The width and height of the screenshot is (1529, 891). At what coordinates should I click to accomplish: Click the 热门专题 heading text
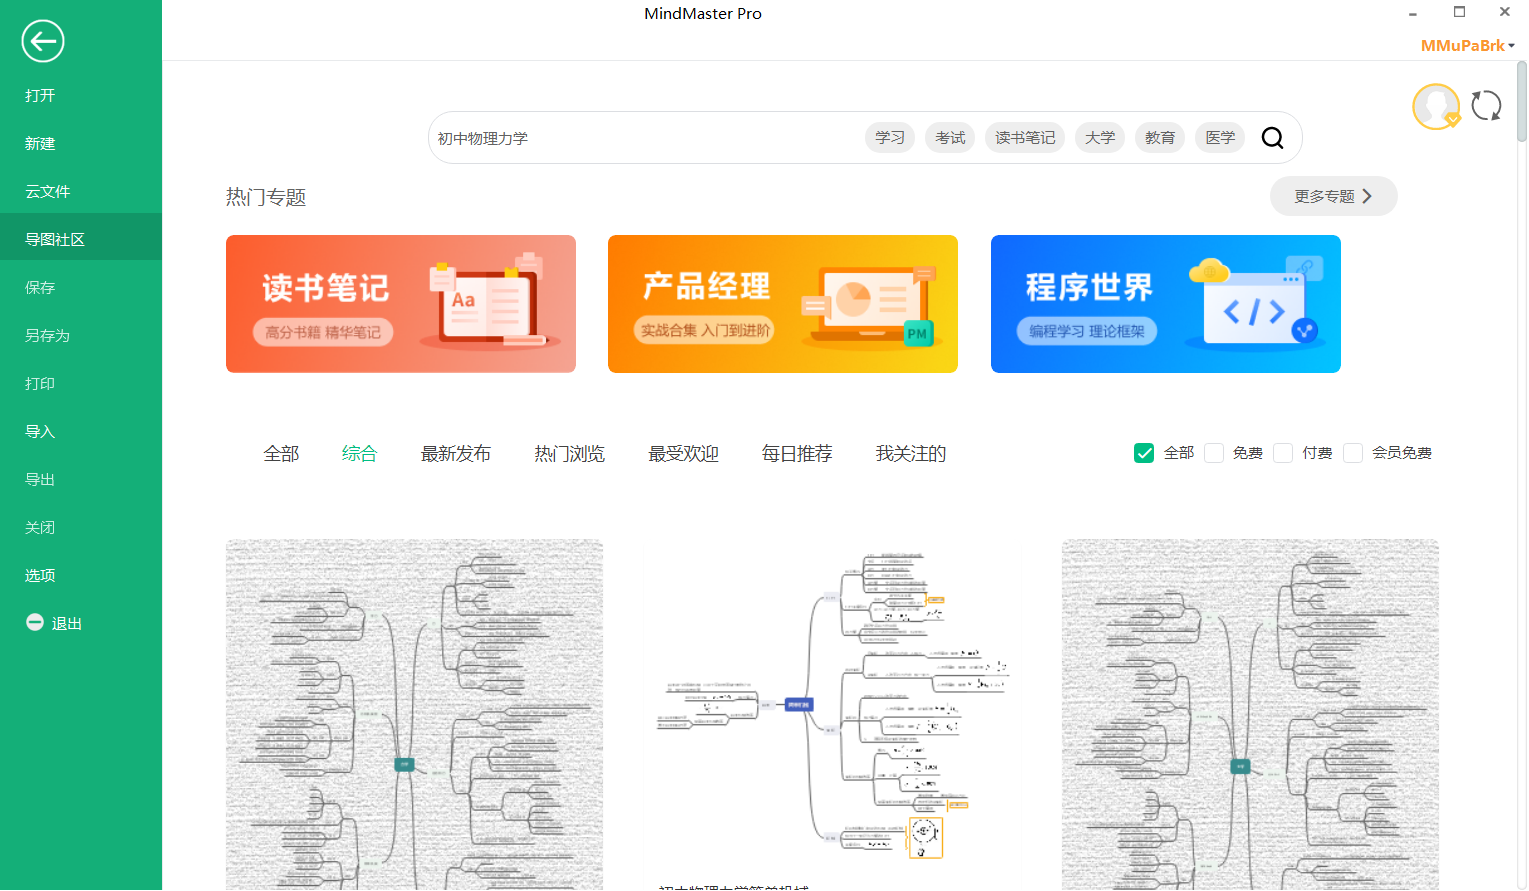coord(266,197)
